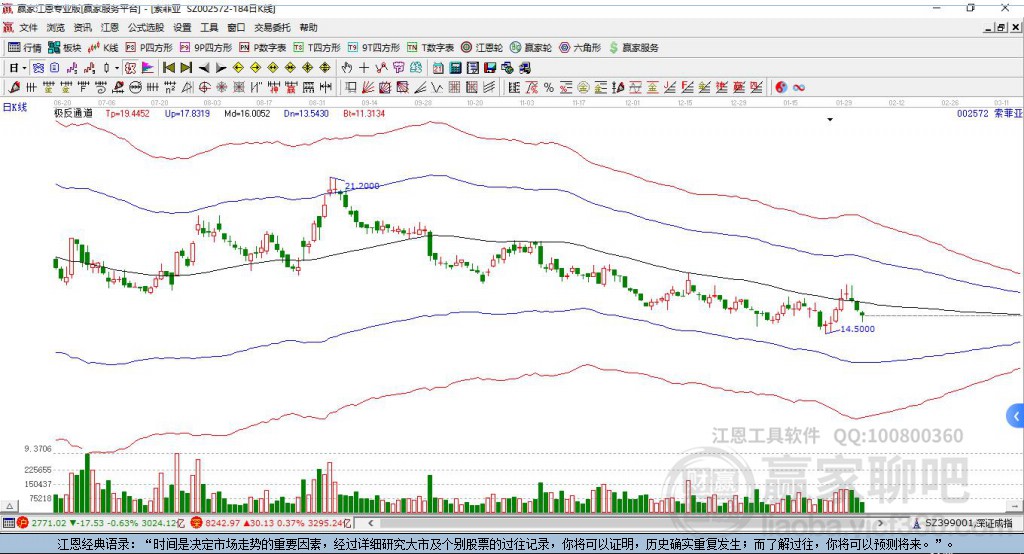Select the hand pan tool
The height and width of the screenshot is (554, 1024).
[x=347, y=68]
